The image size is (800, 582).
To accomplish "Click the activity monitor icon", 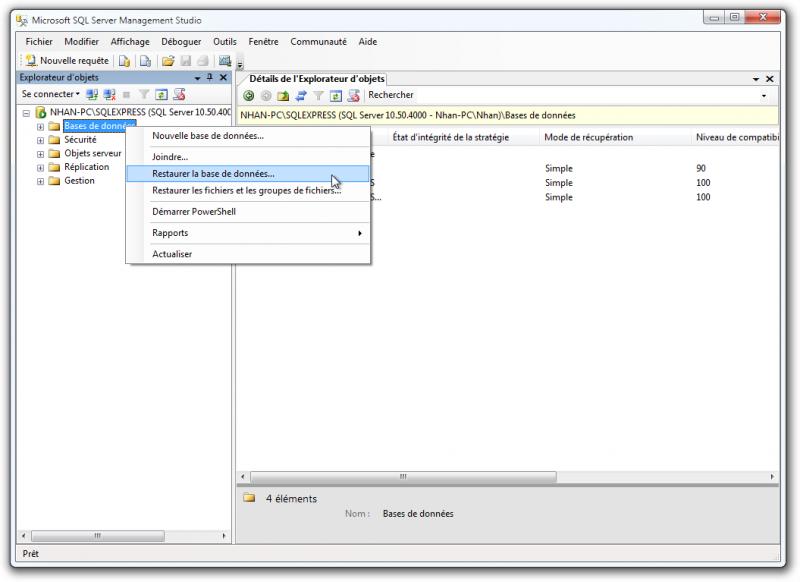I will click(x=224, y=61).
